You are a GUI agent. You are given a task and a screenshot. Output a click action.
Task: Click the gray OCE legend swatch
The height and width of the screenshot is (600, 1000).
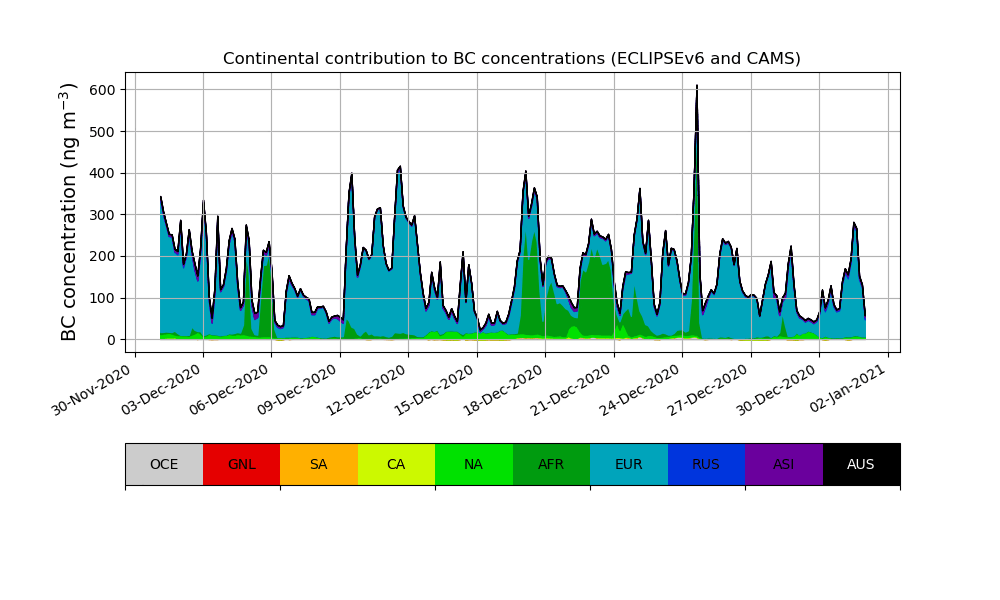point(164,464)
